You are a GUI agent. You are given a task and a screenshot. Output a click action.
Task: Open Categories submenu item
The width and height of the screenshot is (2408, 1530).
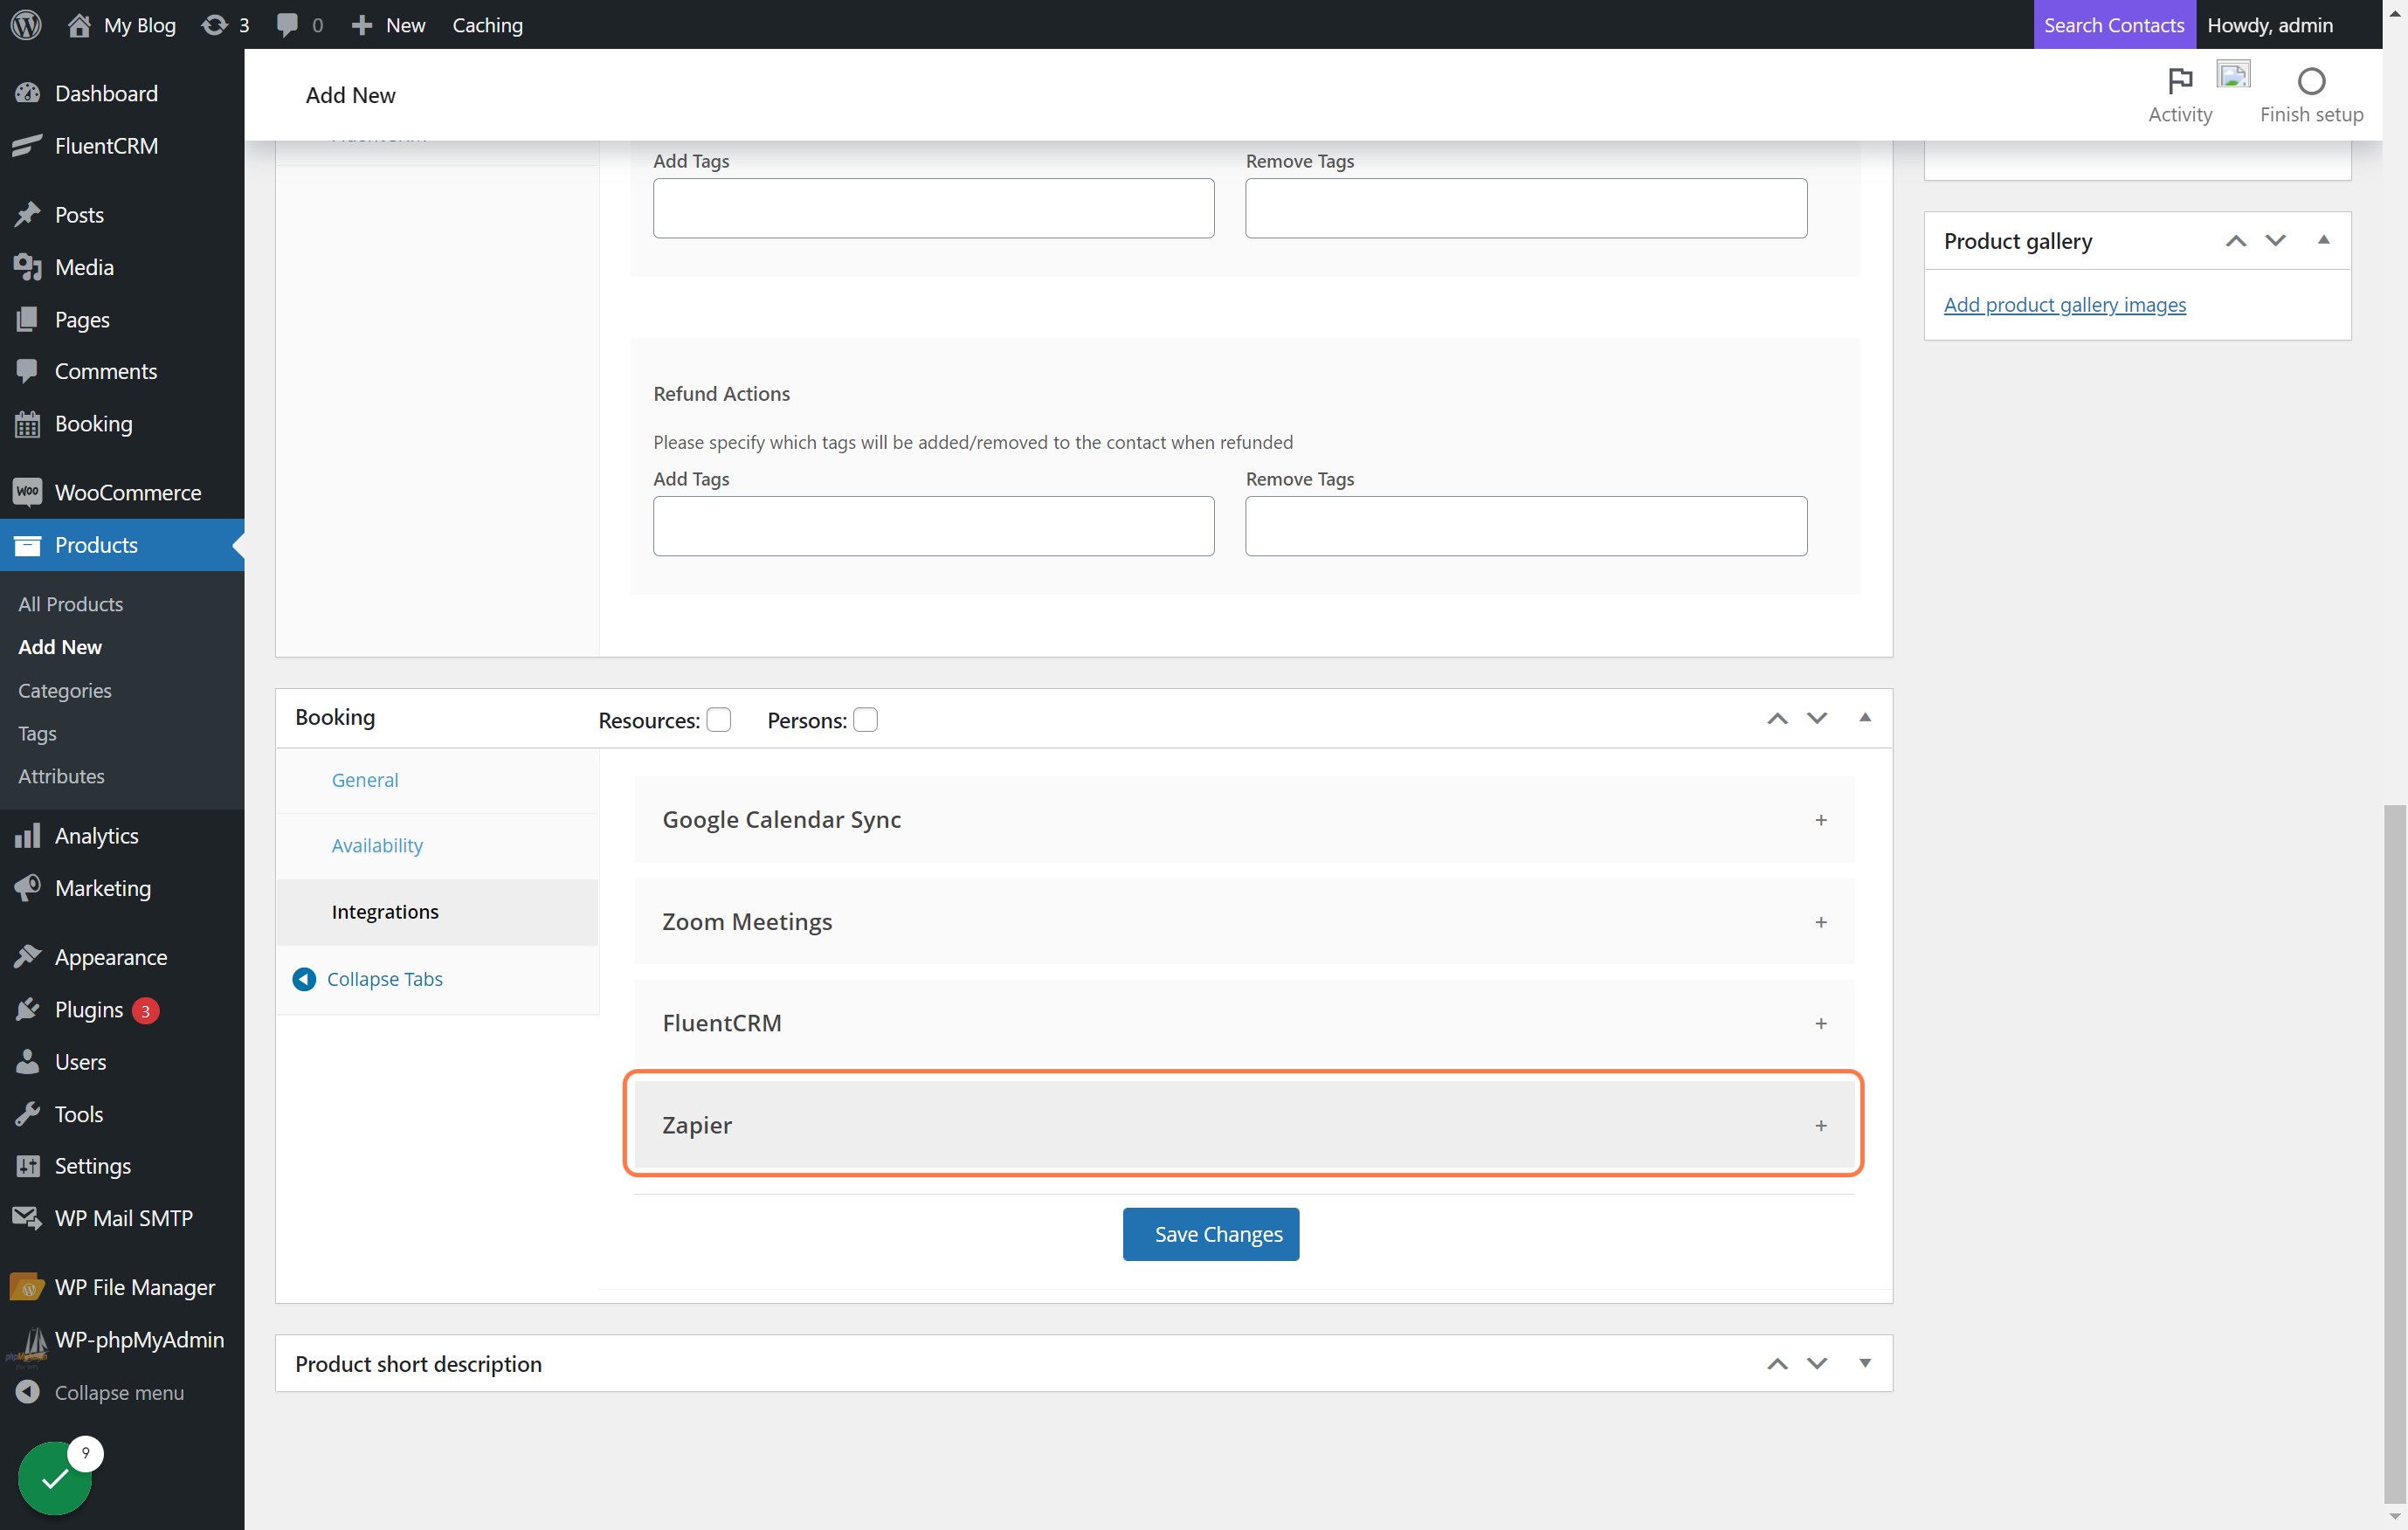click(64, 689)
